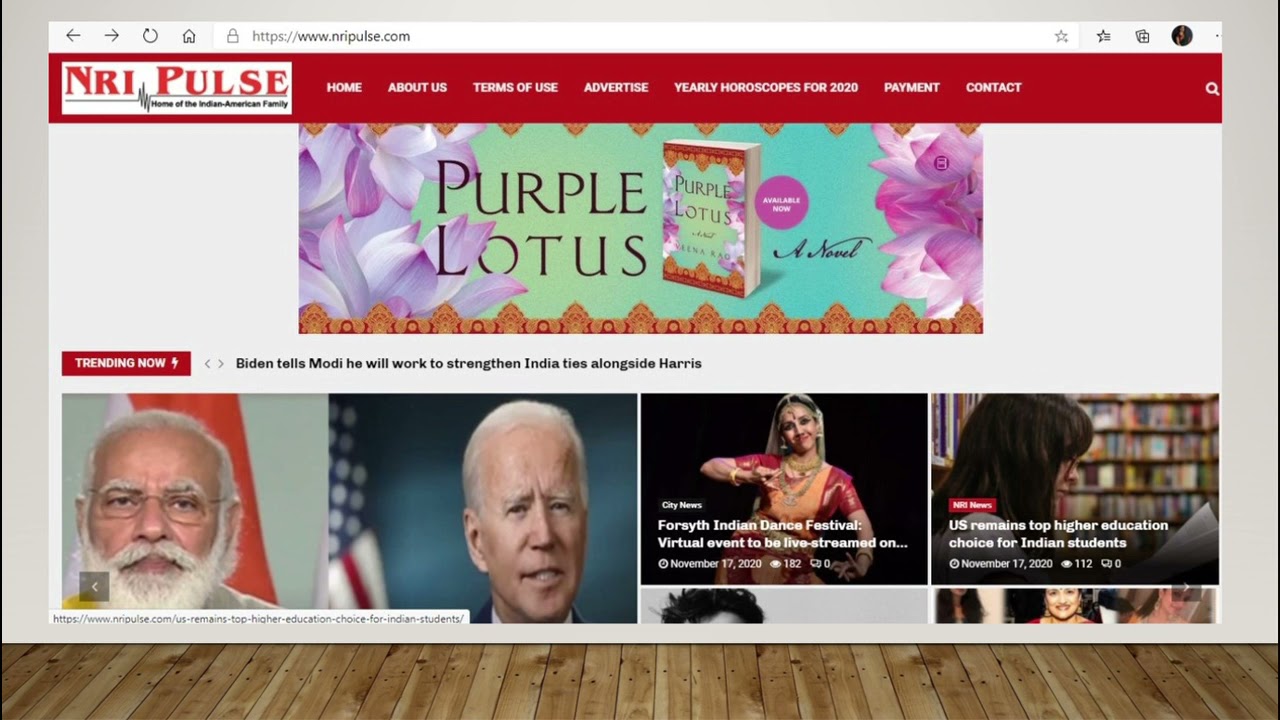Show previous trending headline arrow
Viewport: 1280px width, 720px height.
[207, 364]
